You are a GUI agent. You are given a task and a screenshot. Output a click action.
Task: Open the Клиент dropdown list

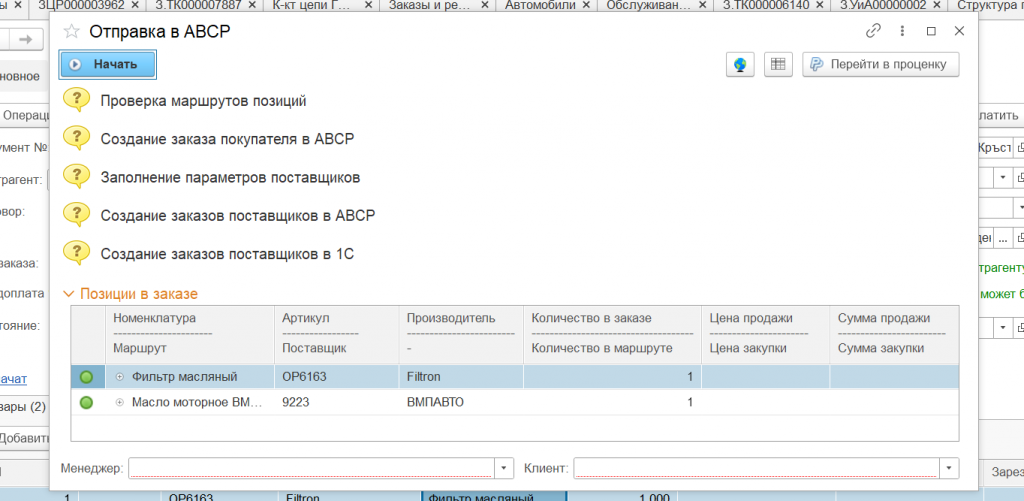(948, 468)
